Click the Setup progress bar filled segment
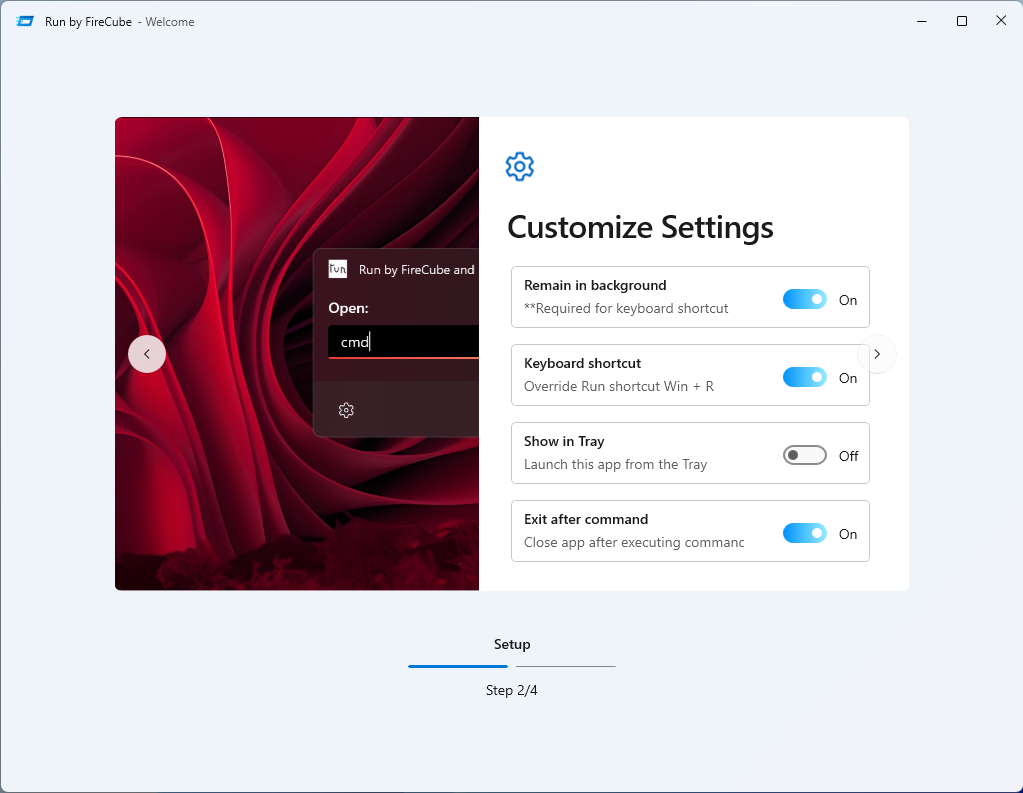Screen dimensions: 1023x793 (458, 666)
